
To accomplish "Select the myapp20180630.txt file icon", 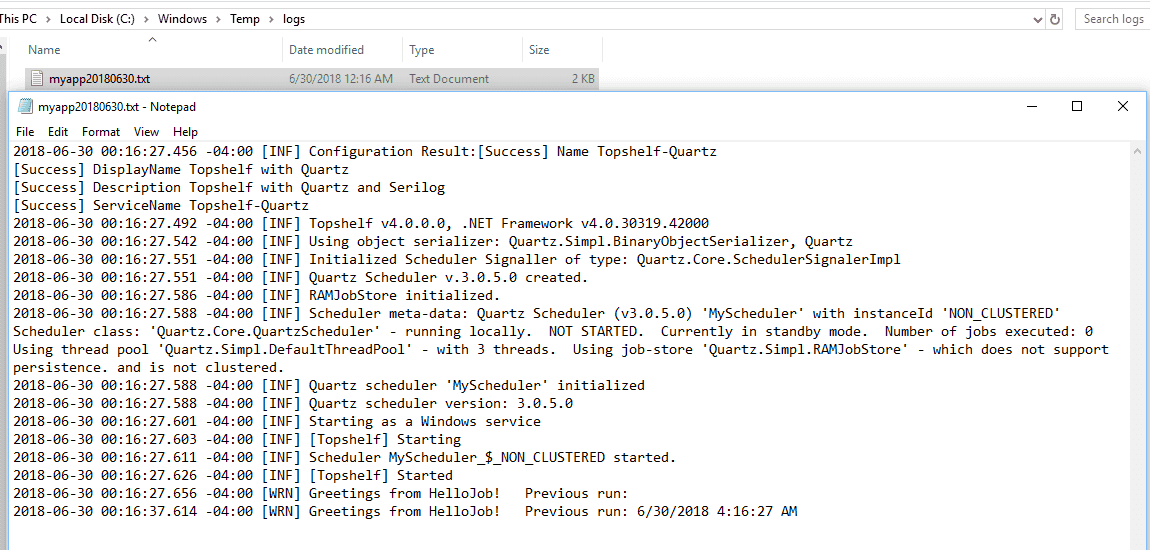I will [37, 78].
